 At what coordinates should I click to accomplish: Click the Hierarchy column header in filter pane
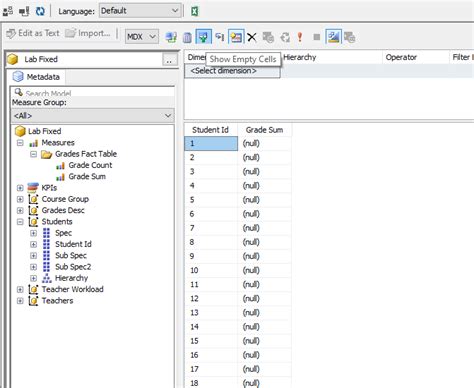click(x=331, y=57)
